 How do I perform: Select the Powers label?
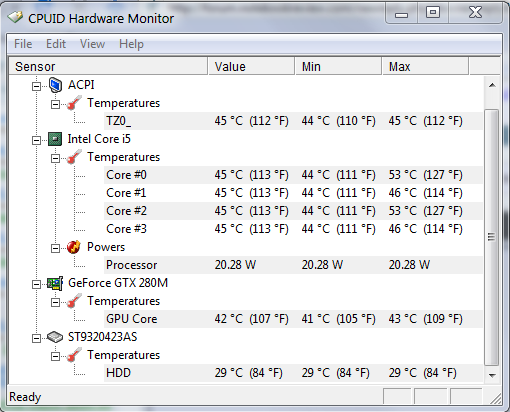tap(106, 247)
